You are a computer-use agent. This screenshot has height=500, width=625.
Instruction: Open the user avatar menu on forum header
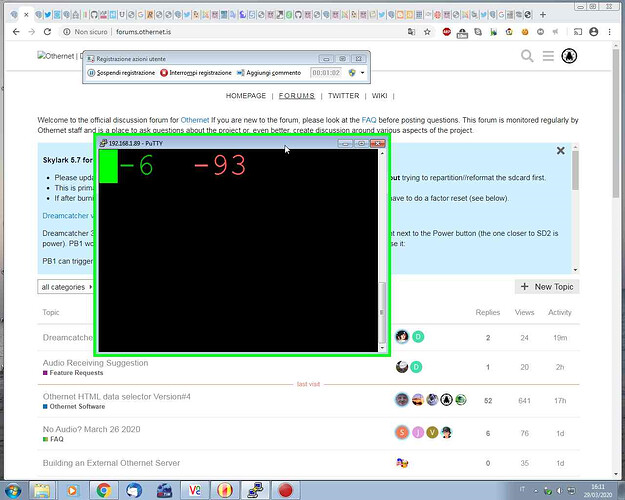[569, 56]
